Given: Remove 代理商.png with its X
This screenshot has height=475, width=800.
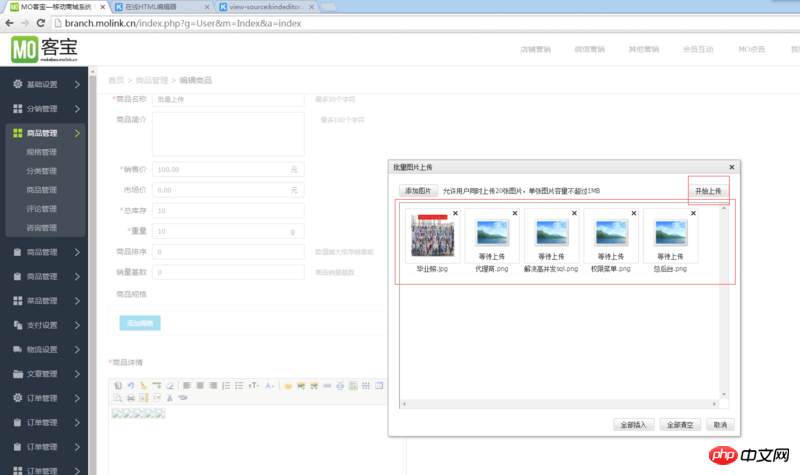Looking at the screenshot, I should pos(515,213).
